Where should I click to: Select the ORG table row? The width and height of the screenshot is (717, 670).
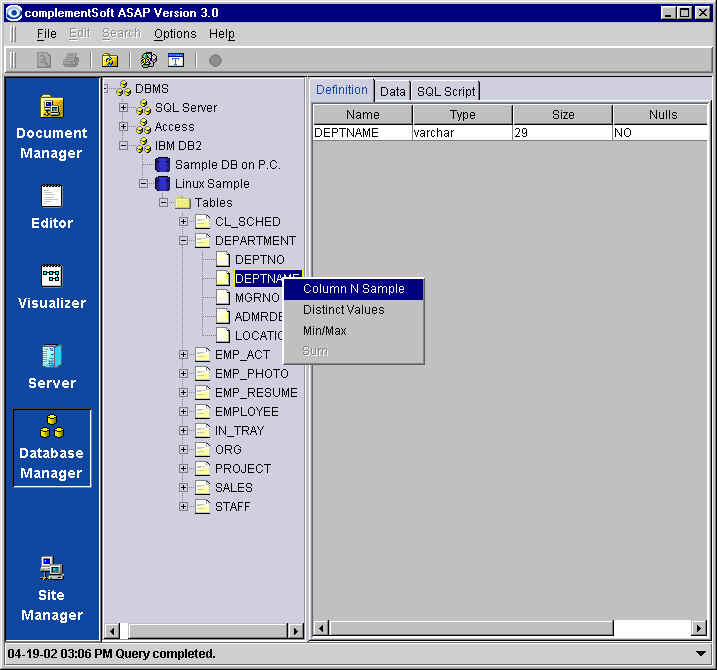click(228, 450)
